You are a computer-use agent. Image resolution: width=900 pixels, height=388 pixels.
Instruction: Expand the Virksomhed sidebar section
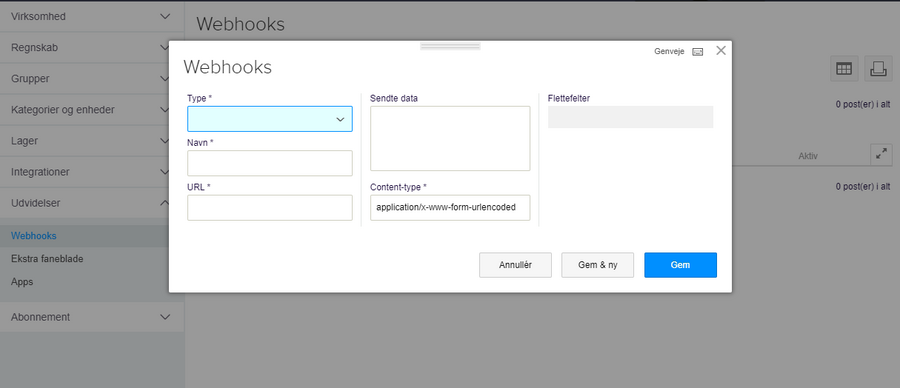pyautogui.click(x=92, y=17)
